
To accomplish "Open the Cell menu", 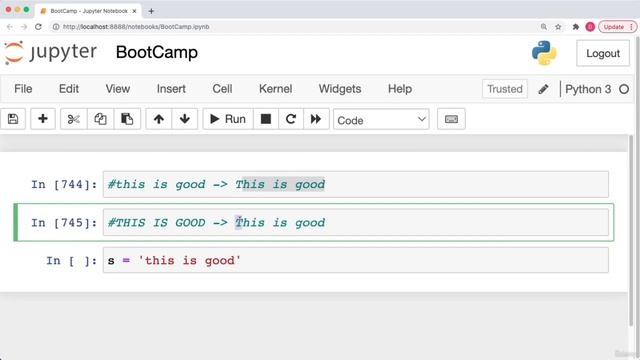I will click(222, 89).
